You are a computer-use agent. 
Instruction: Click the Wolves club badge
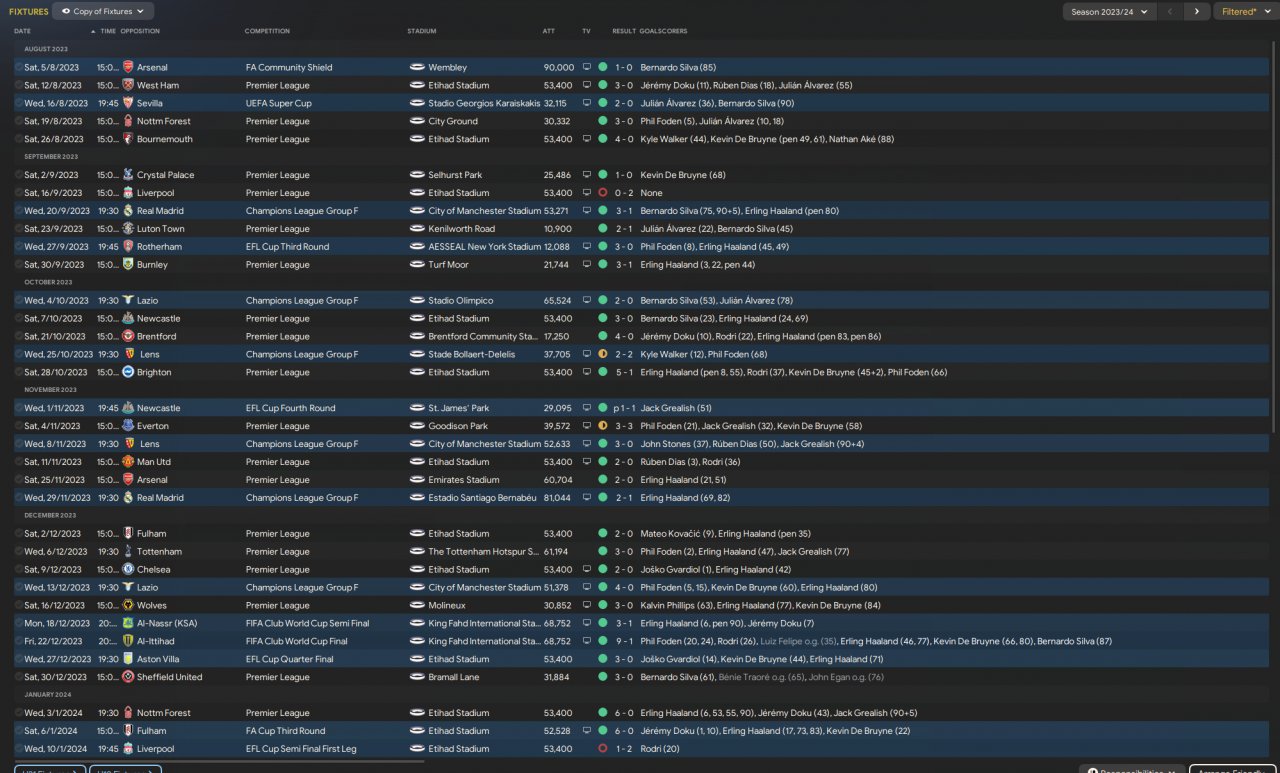tap(128, 606)
